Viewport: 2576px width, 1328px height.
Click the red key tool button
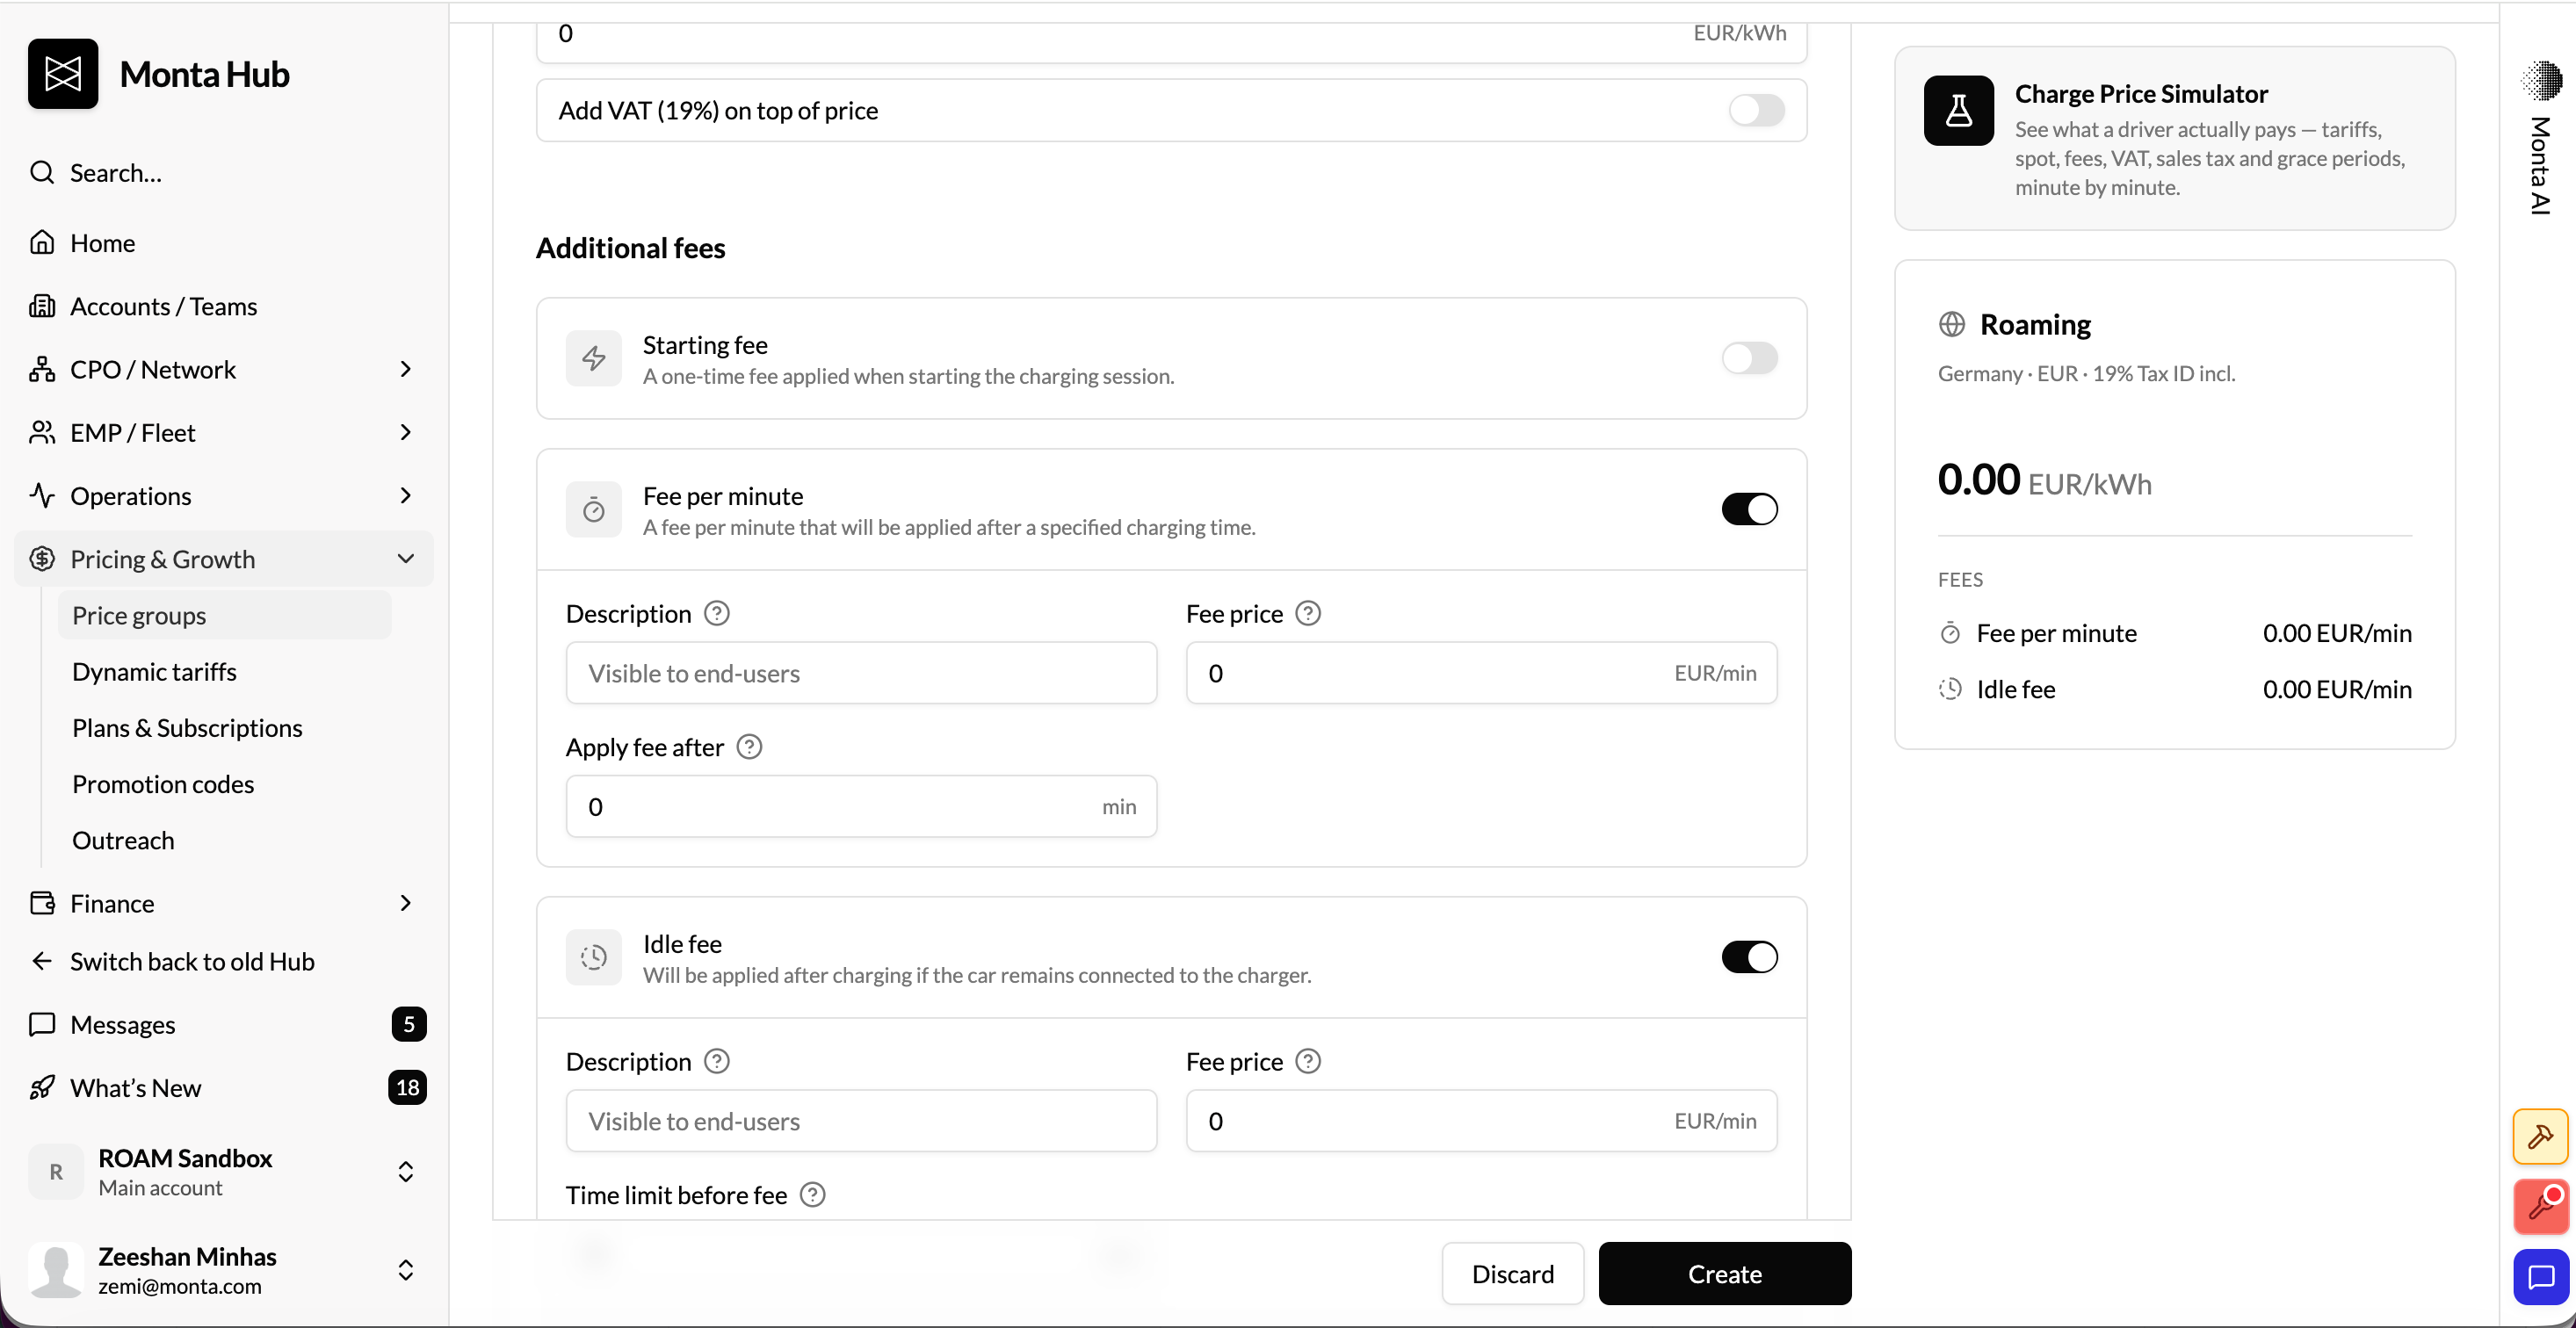point(2540,1207)
